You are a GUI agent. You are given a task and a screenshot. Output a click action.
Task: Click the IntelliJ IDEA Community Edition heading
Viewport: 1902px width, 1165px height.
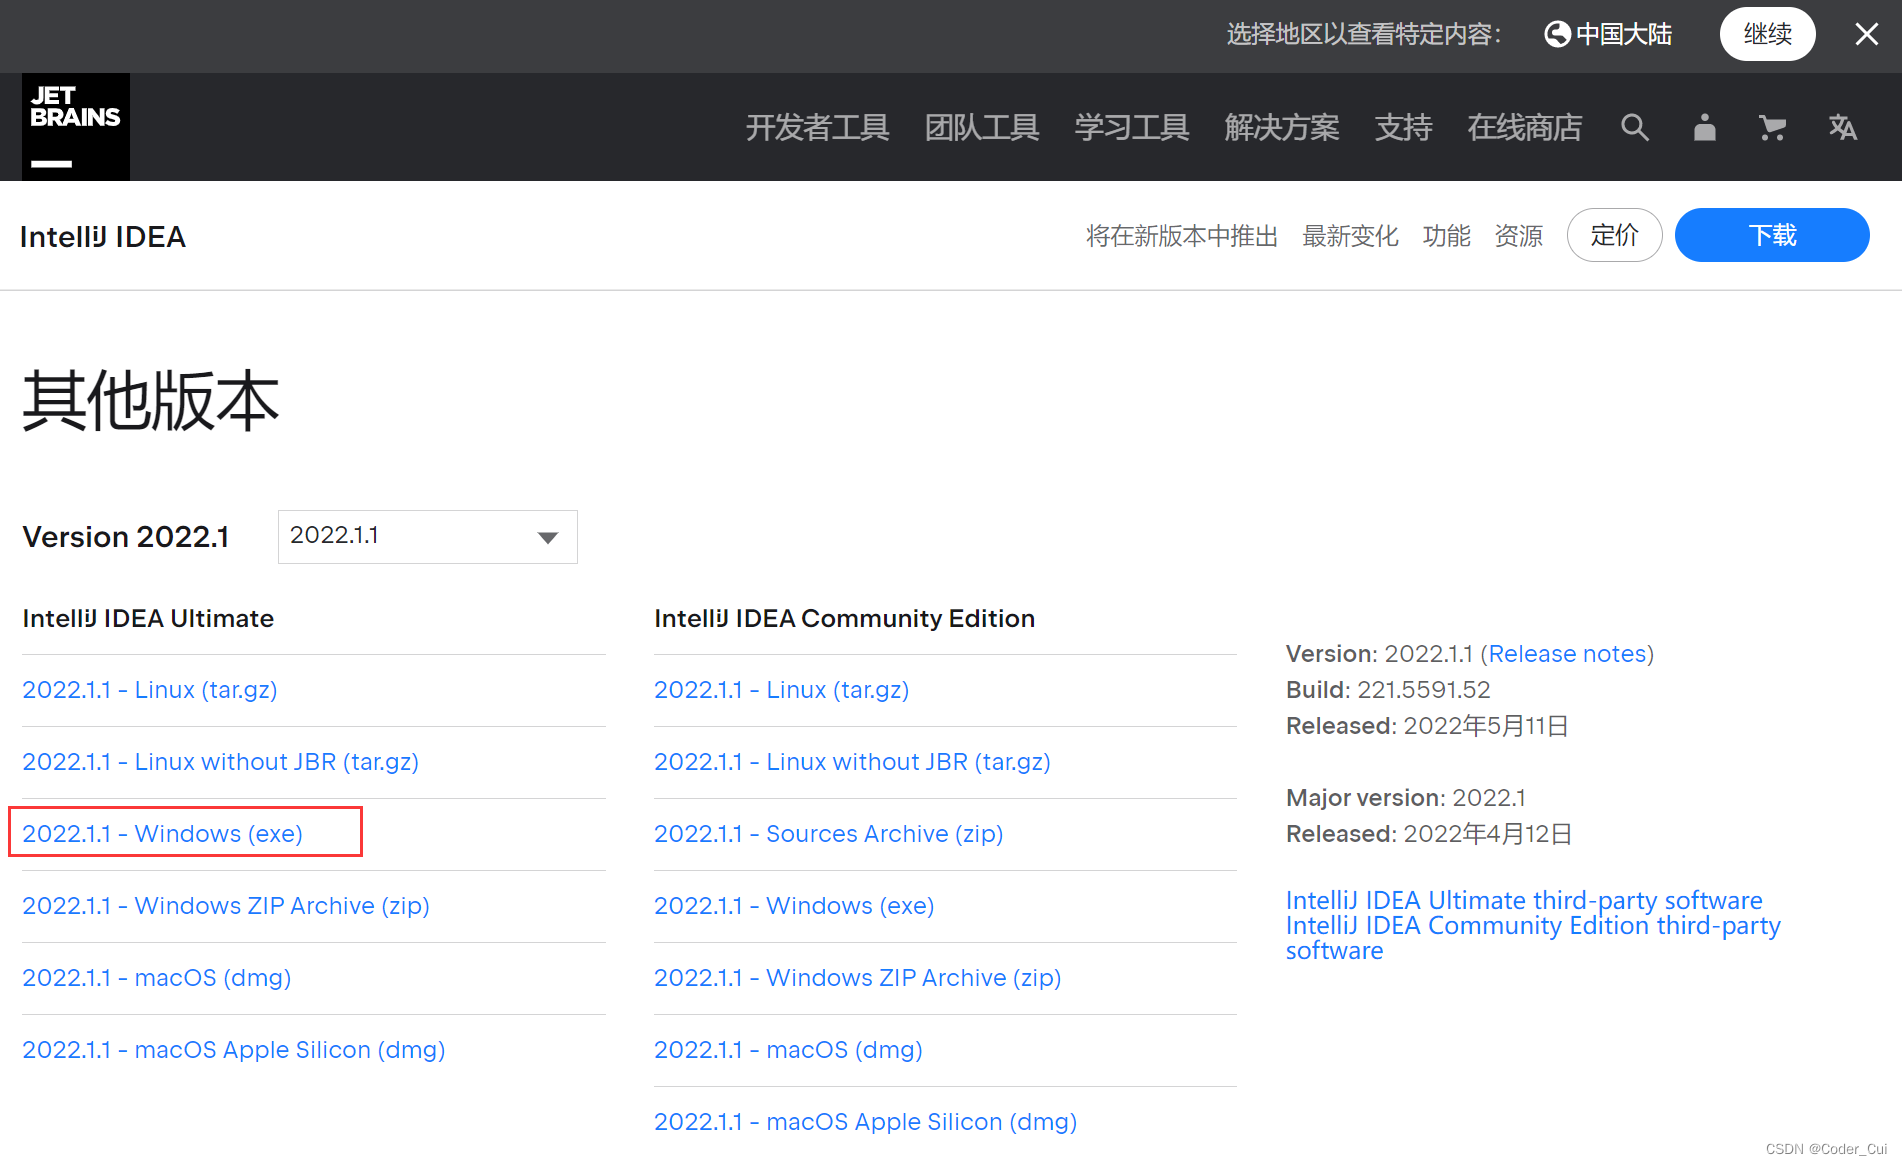point(844,618)
